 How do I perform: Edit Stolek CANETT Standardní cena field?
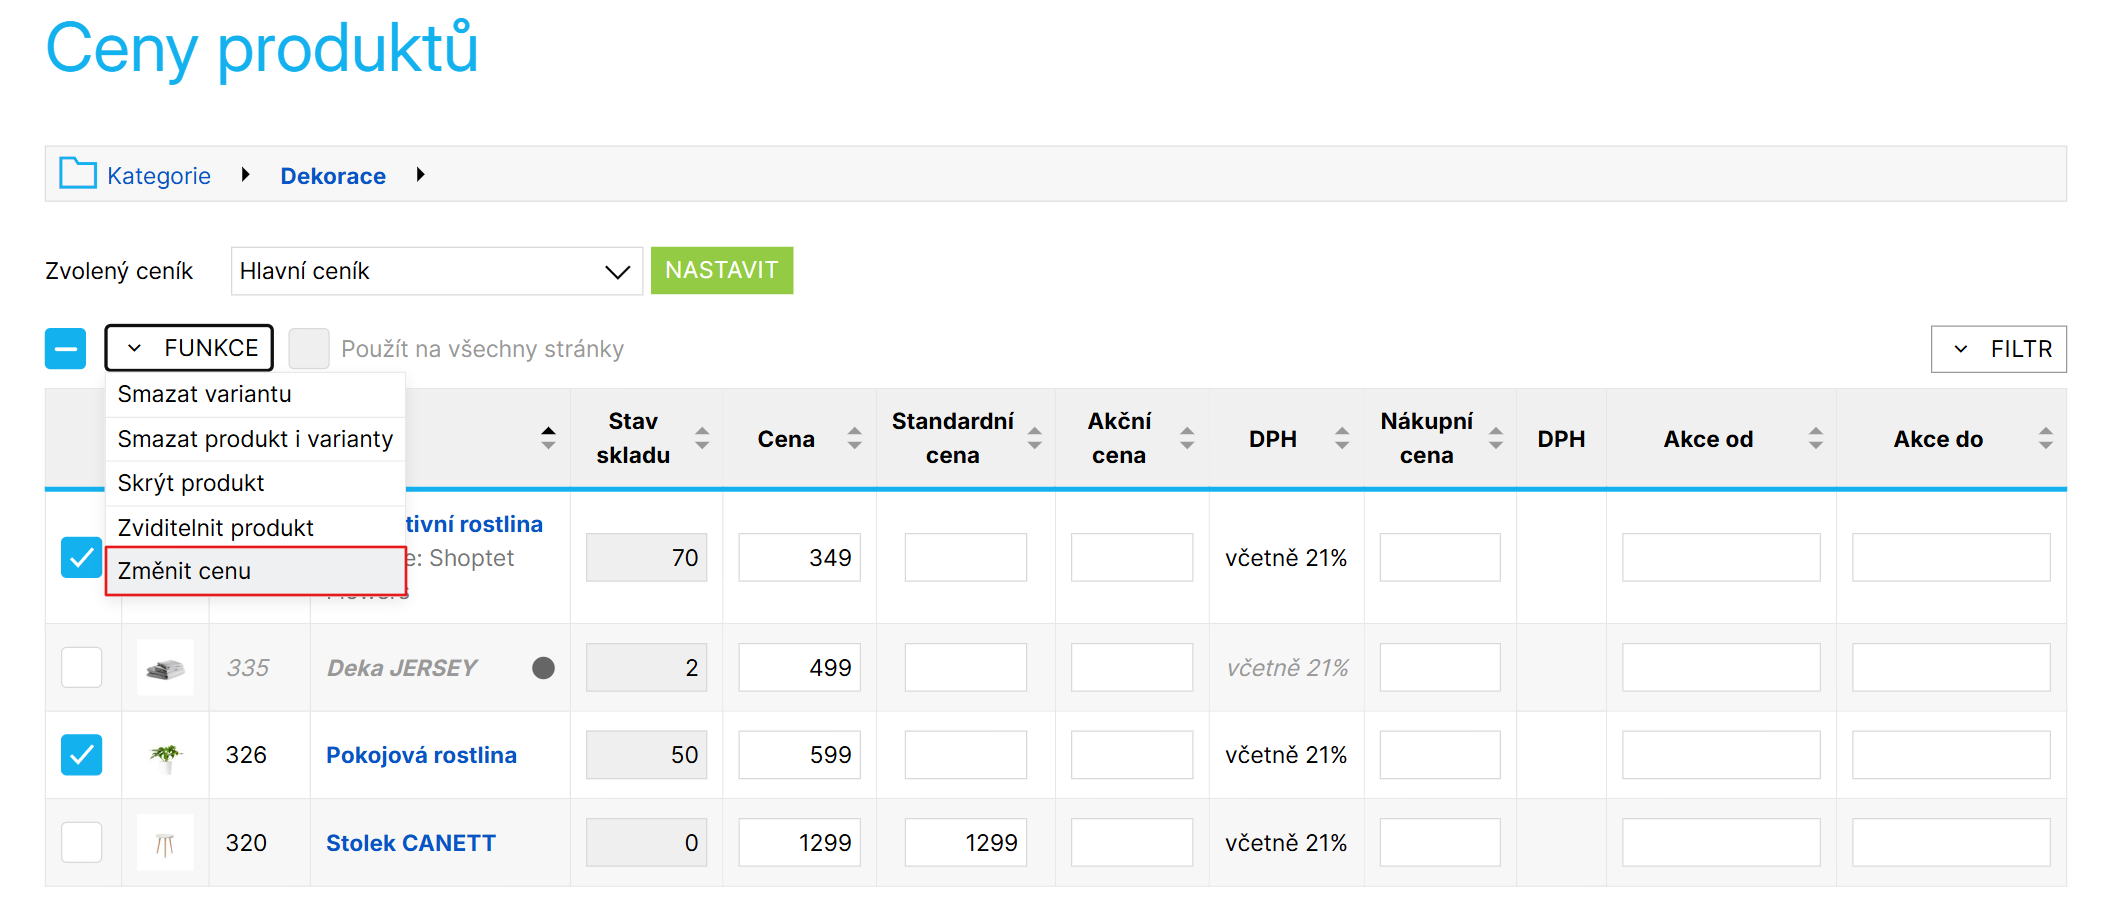click(x=966, y=842)
